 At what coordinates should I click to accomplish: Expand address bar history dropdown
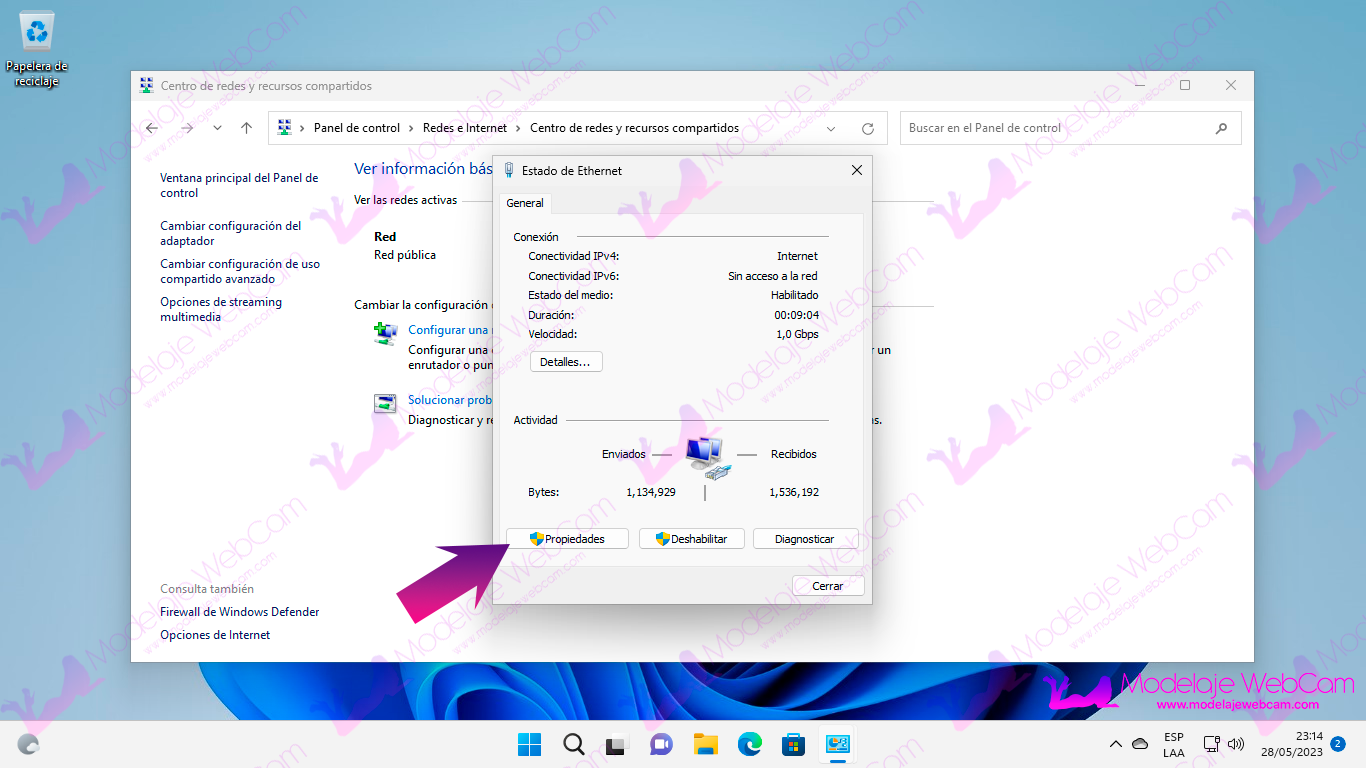[x=831, y=129]
